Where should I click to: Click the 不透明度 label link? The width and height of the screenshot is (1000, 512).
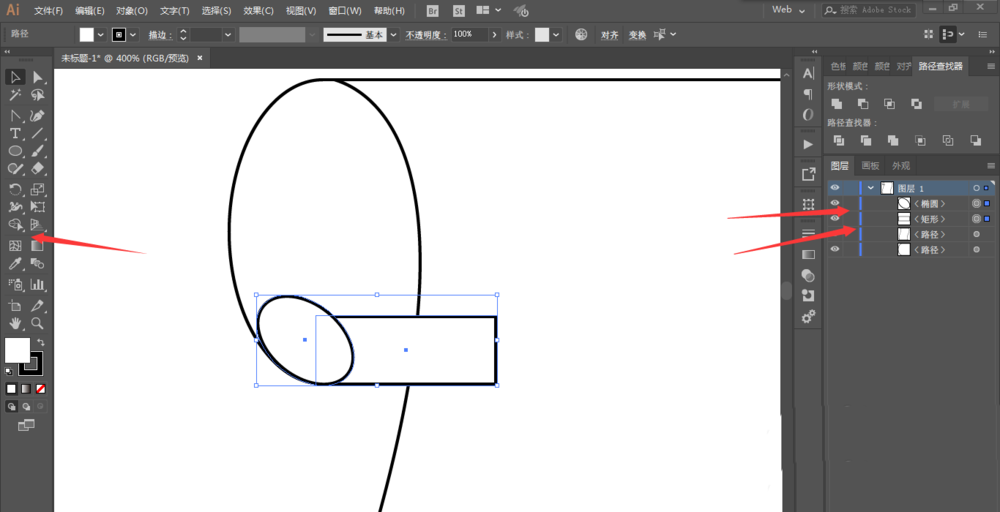pos(425,35)
